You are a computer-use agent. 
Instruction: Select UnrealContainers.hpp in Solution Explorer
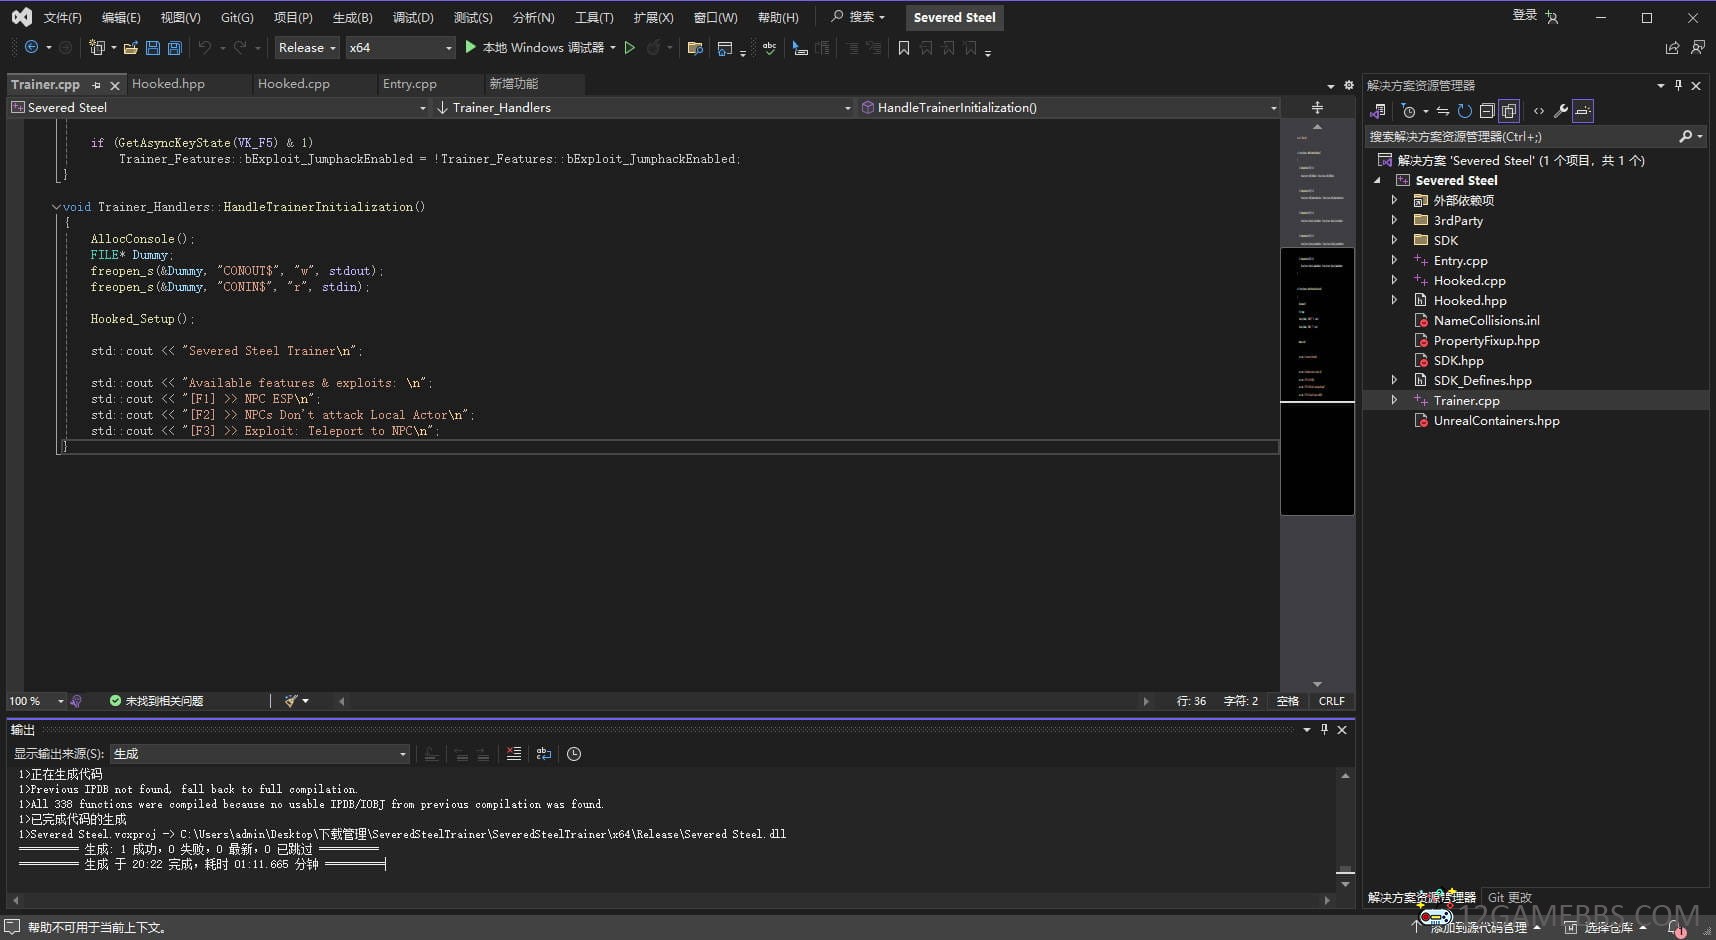point(1496,420)
